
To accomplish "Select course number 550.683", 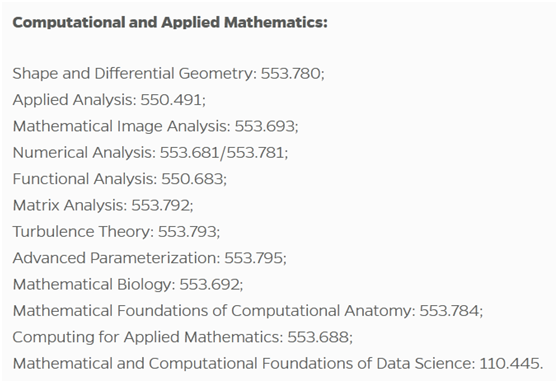I will [192, 179].
